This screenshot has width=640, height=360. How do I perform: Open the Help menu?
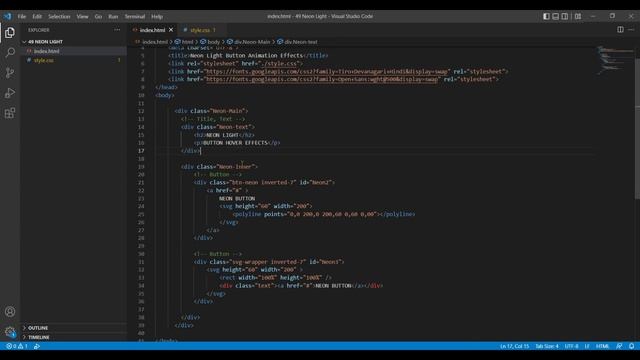157,16
